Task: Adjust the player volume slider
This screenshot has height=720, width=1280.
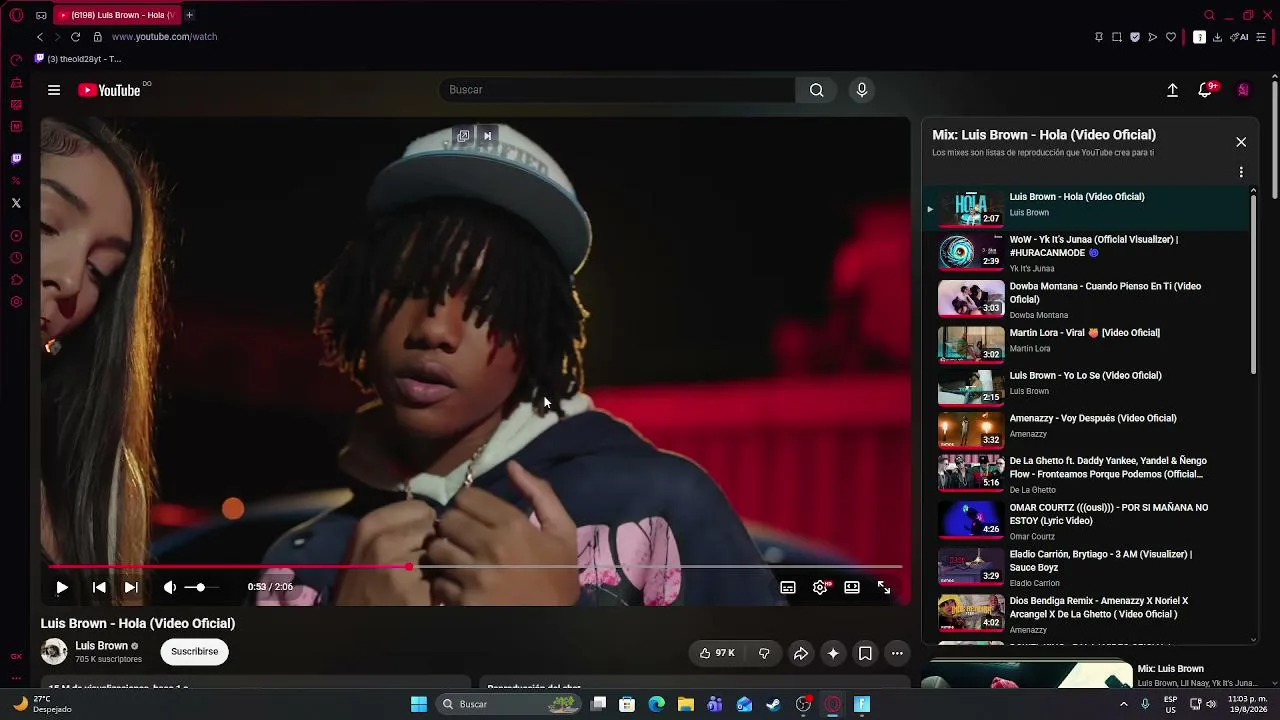Action: [x=200, y=588]
